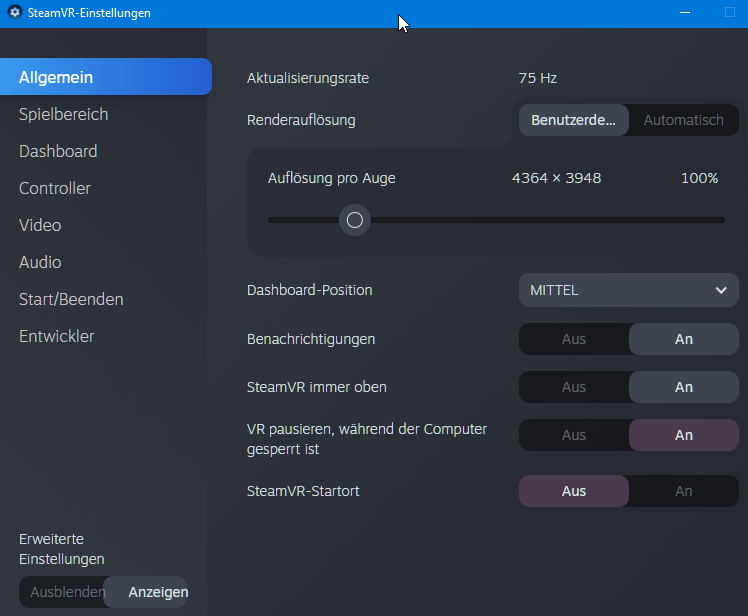Set SteamVR-Startort to An
Screen dimensions: 748x616
[x=684, y=491]
